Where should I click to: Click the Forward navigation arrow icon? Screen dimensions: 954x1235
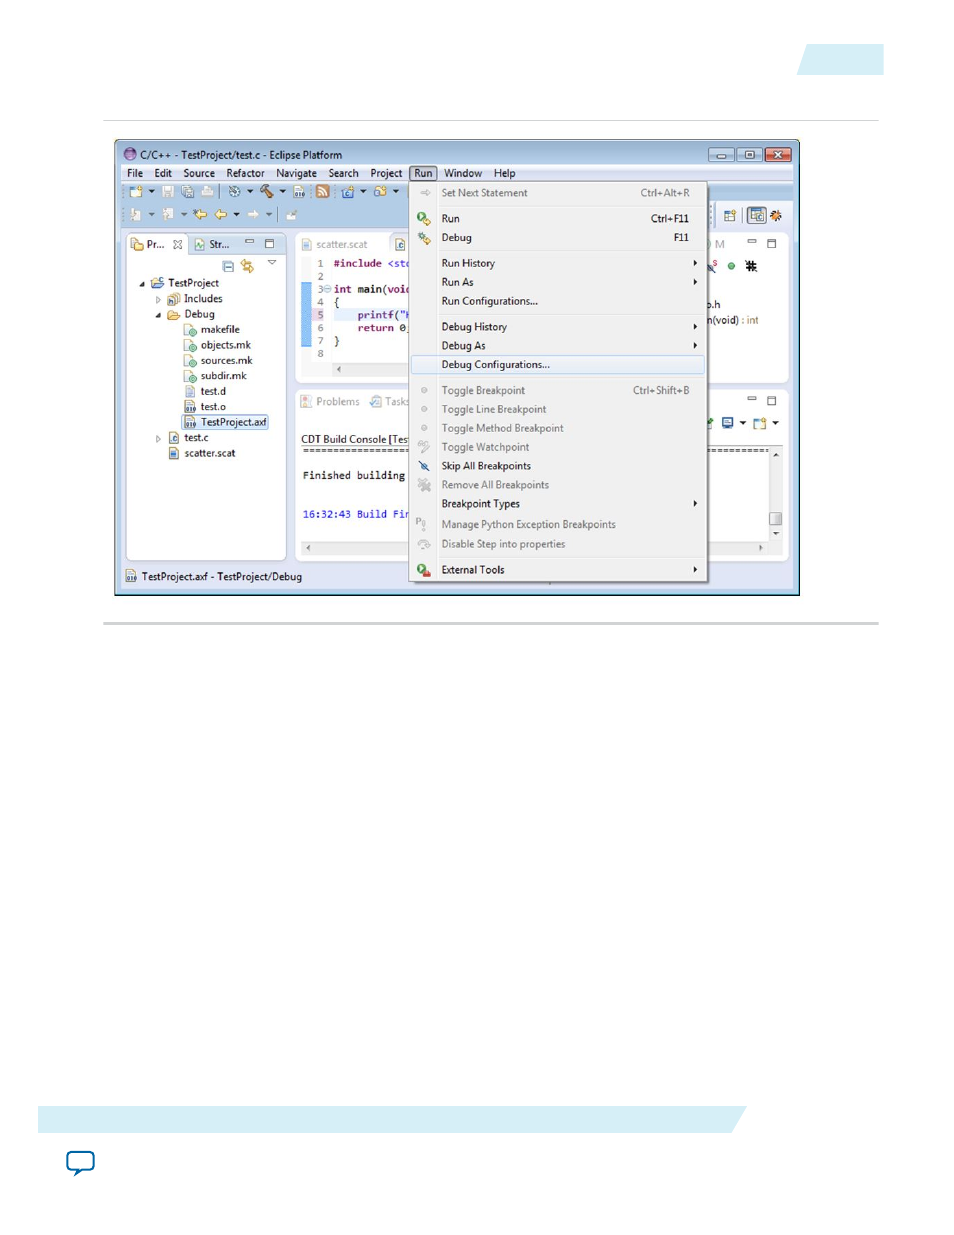coord(253,214)
